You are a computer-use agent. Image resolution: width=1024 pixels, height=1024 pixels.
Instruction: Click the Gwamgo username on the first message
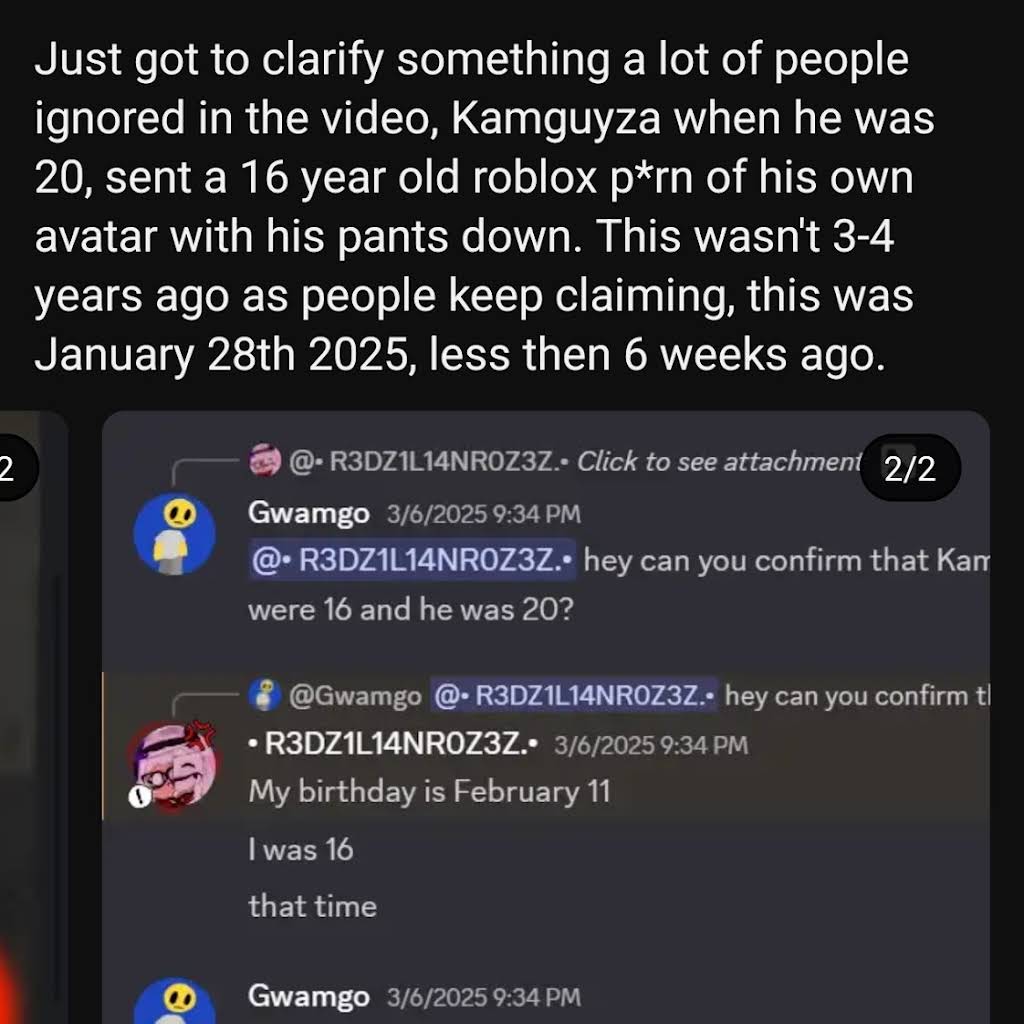pyautogui.click(x=308, y=514)
